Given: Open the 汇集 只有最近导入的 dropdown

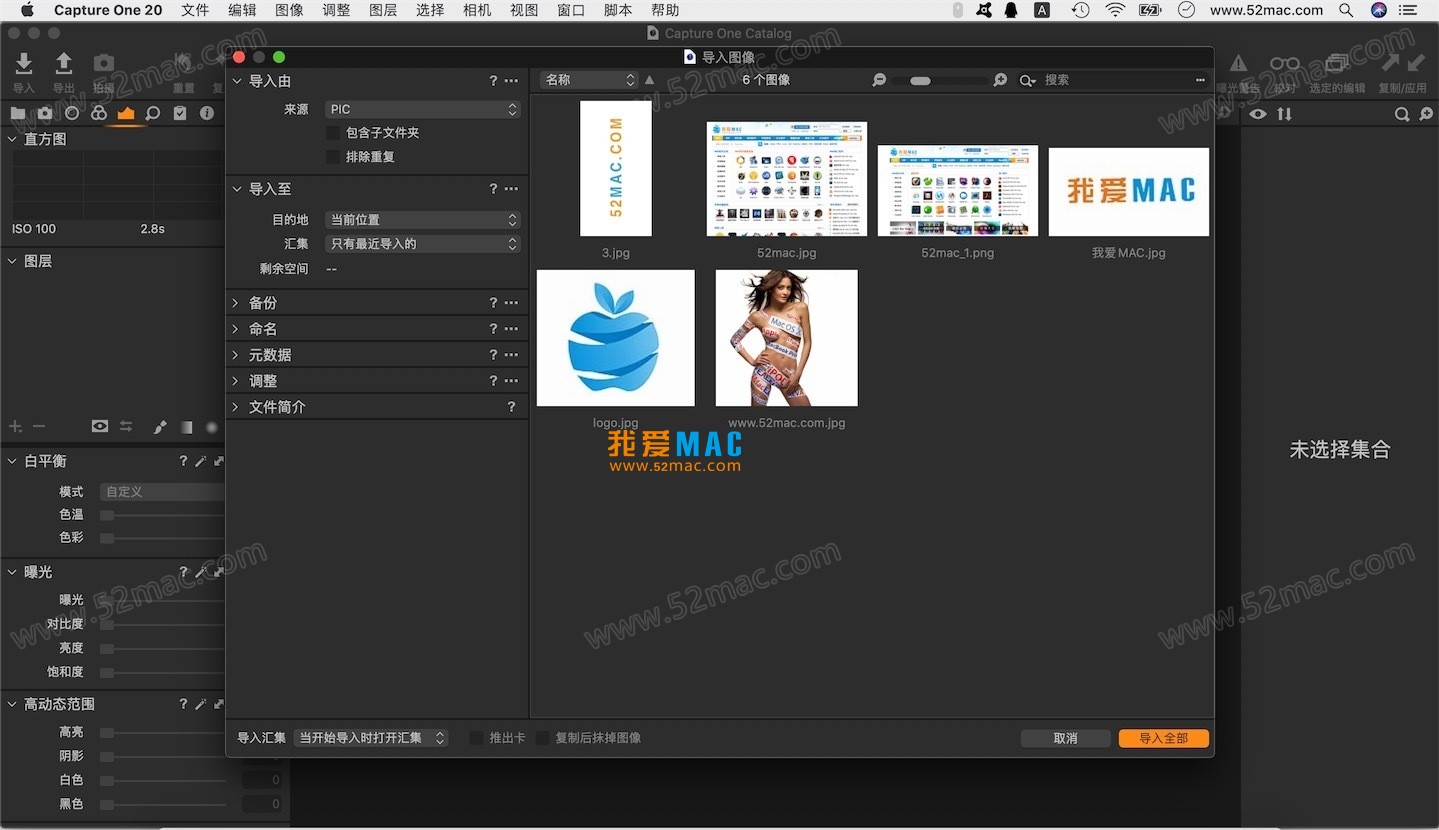Looking at the screenshot, I should [423, 244].
